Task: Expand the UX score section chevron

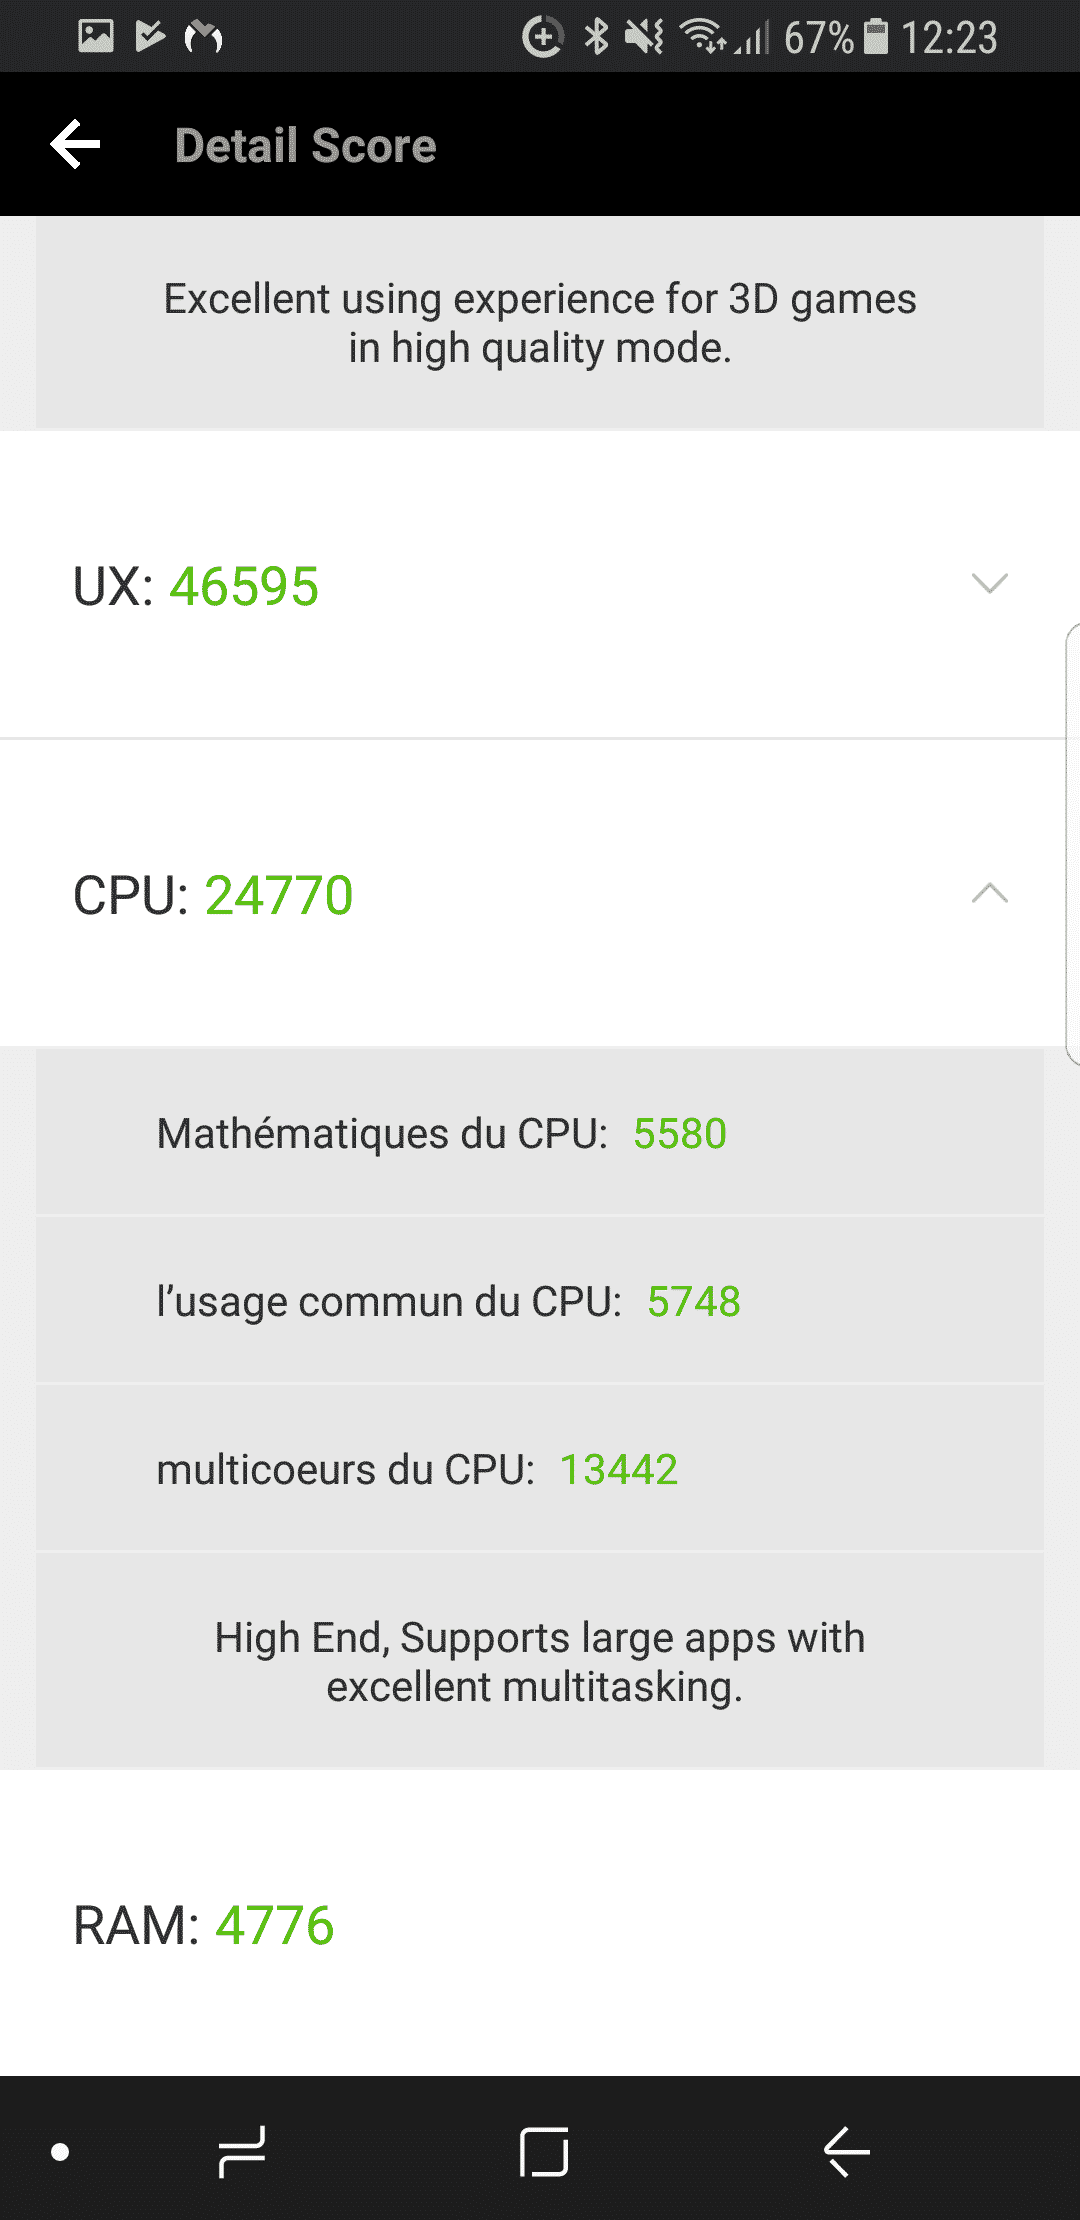Action: tap(989, 584)
